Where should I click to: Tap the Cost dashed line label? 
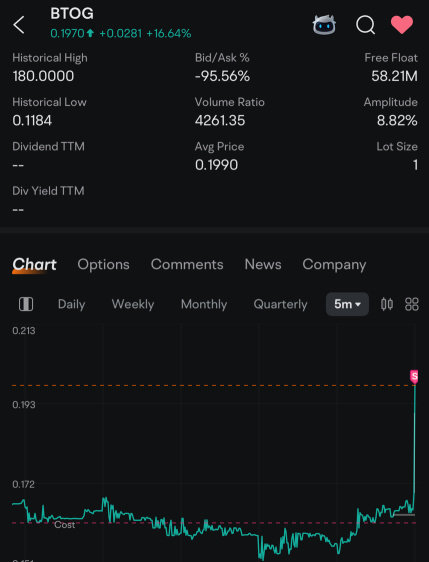pyautogui.click(x=65, y=525)
